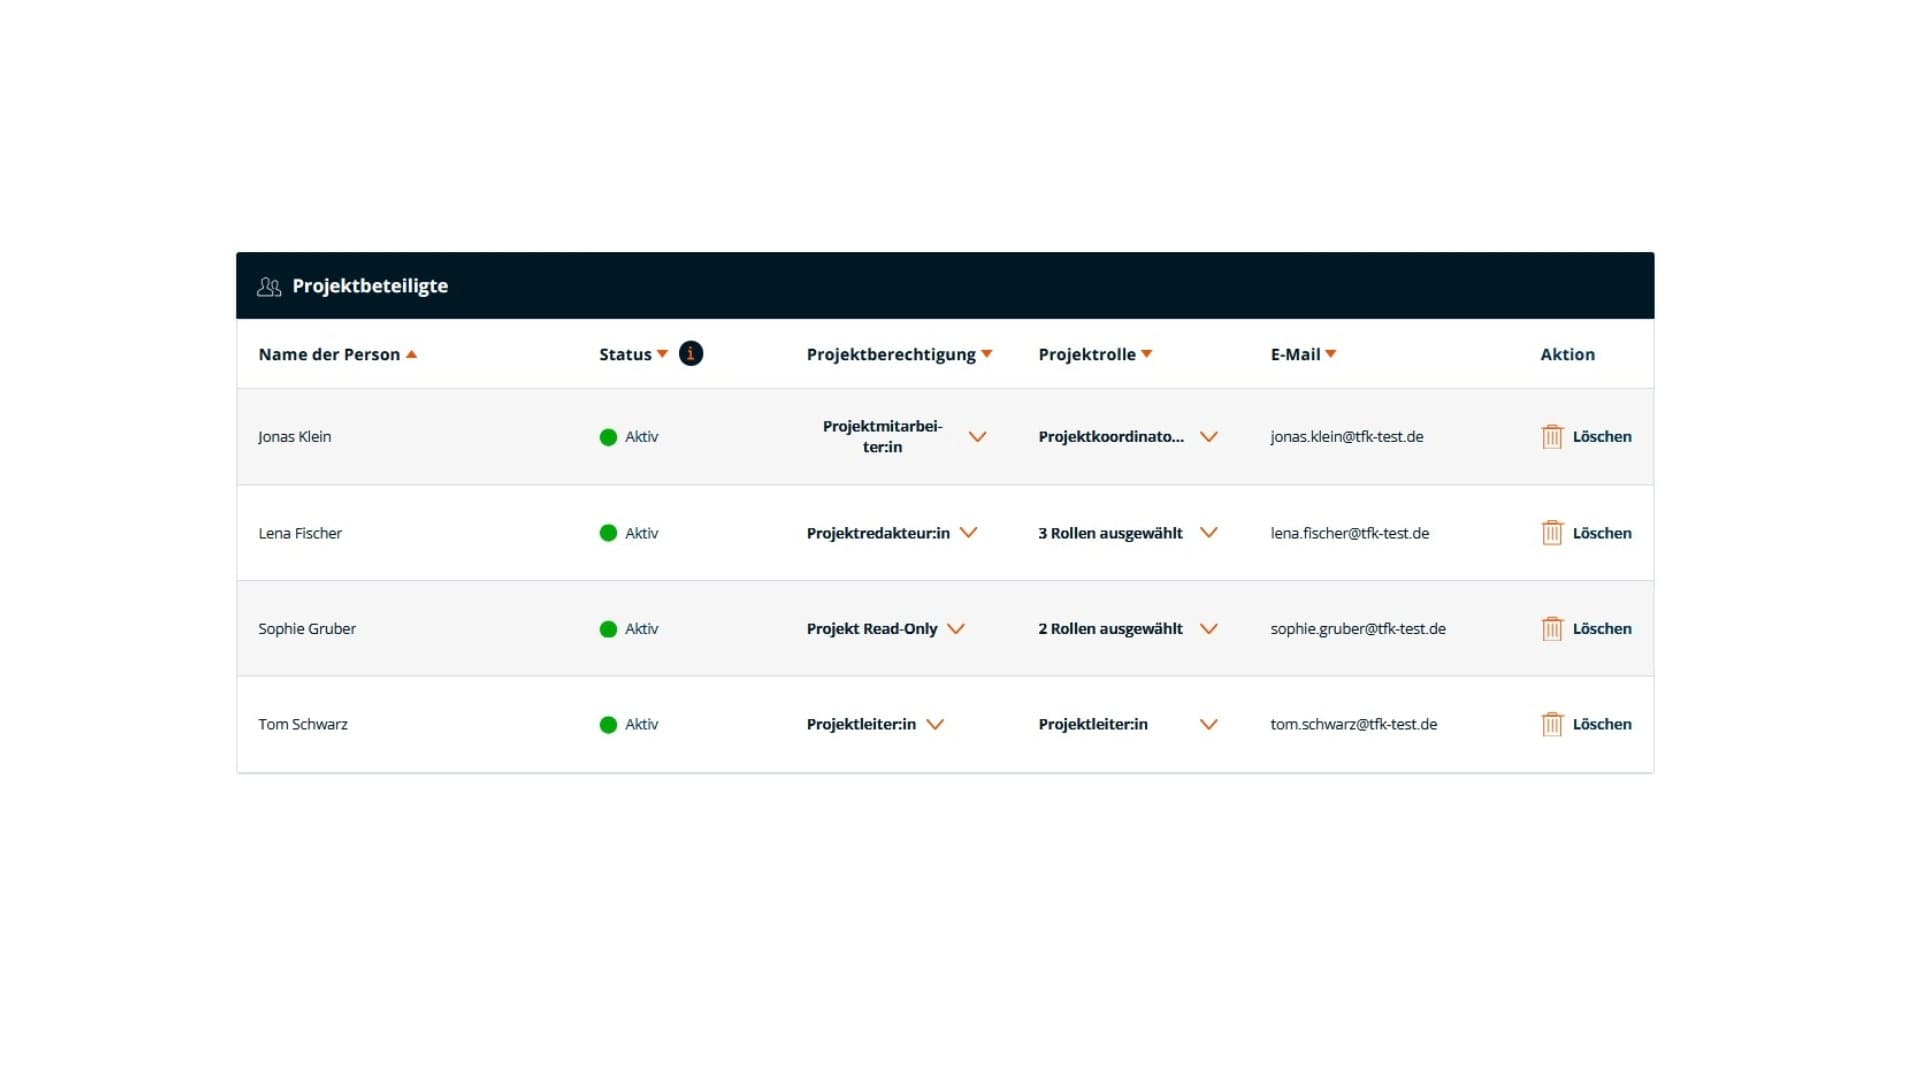Sort ascending arrow next to Name der Person
This screenshot has width=1920, height=1080.
click(411, 354)
